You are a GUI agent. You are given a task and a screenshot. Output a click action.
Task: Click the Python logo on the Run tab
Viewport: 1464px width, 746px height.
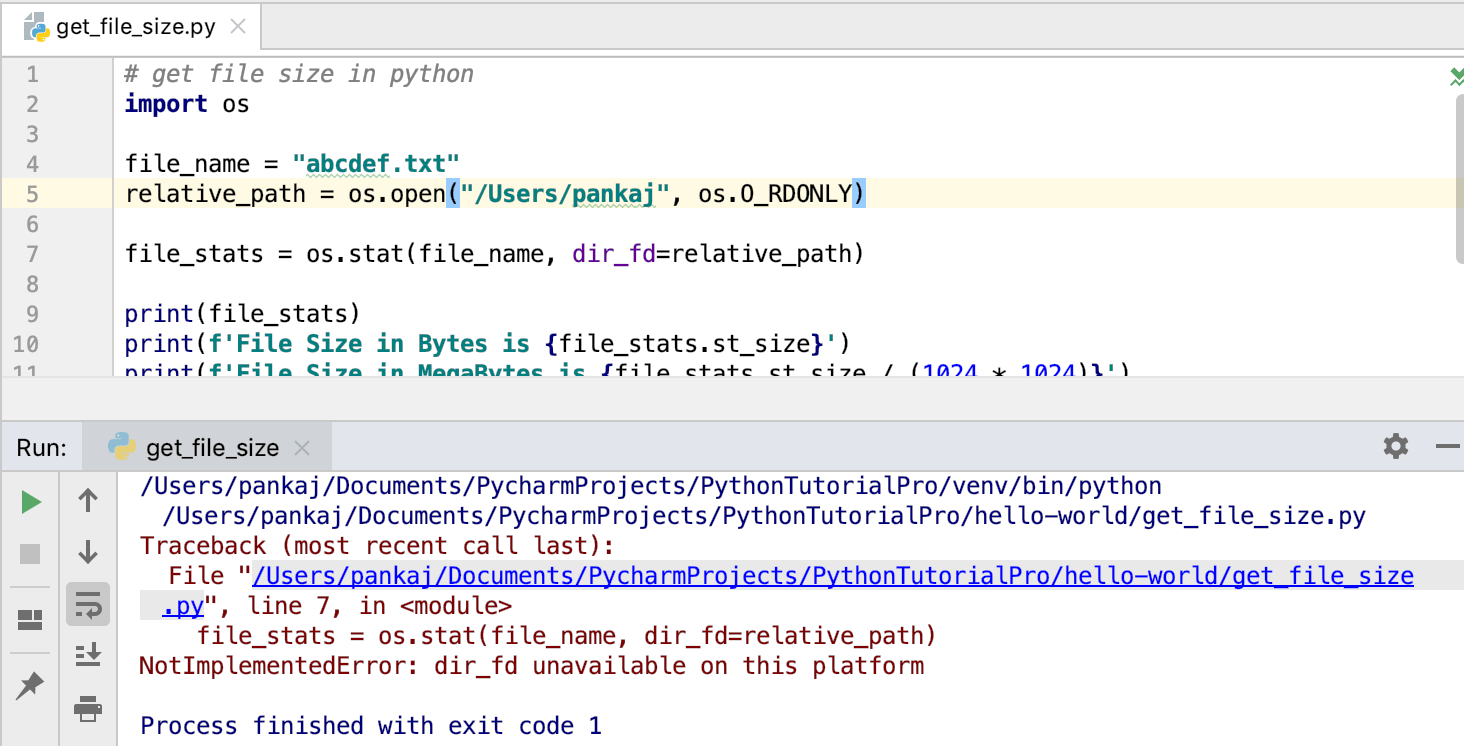pyautogui.click(x=124, y=447)
